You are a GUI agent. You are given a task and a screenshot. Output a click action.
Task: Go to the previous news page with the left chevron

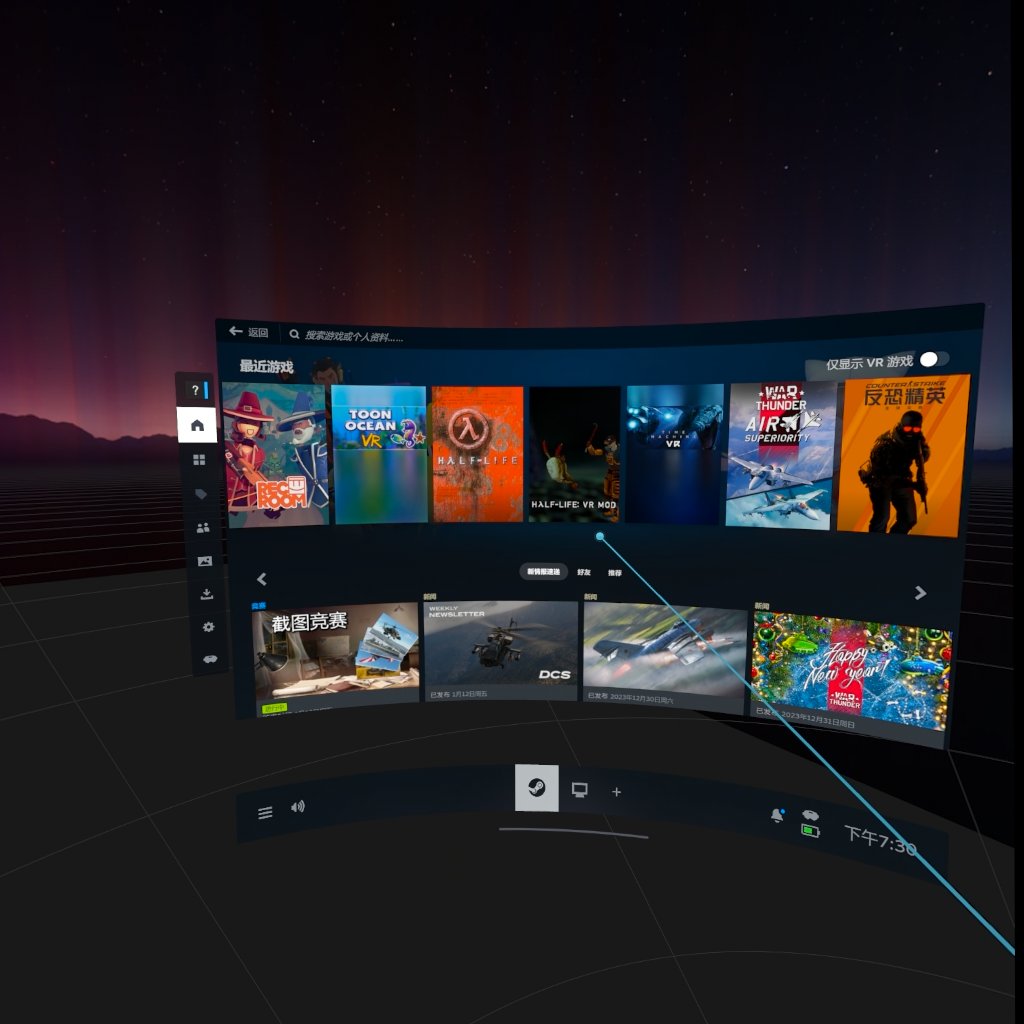(262, 579)
